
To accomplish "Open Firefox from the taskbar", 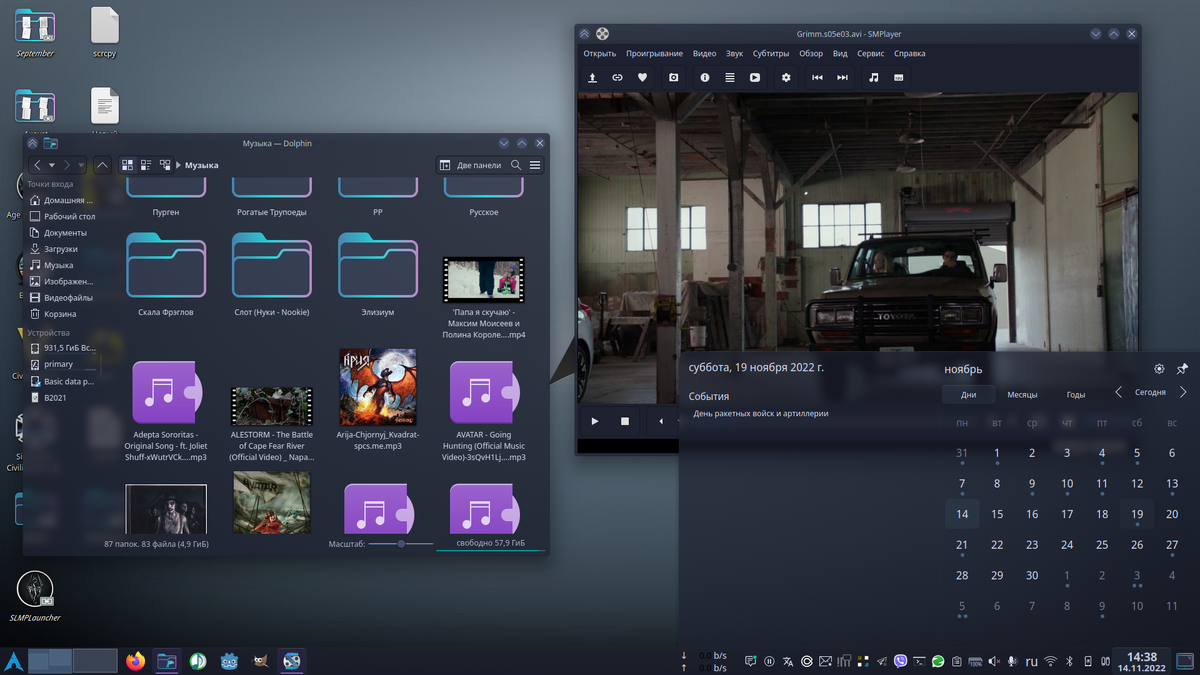I will [136, 661].
